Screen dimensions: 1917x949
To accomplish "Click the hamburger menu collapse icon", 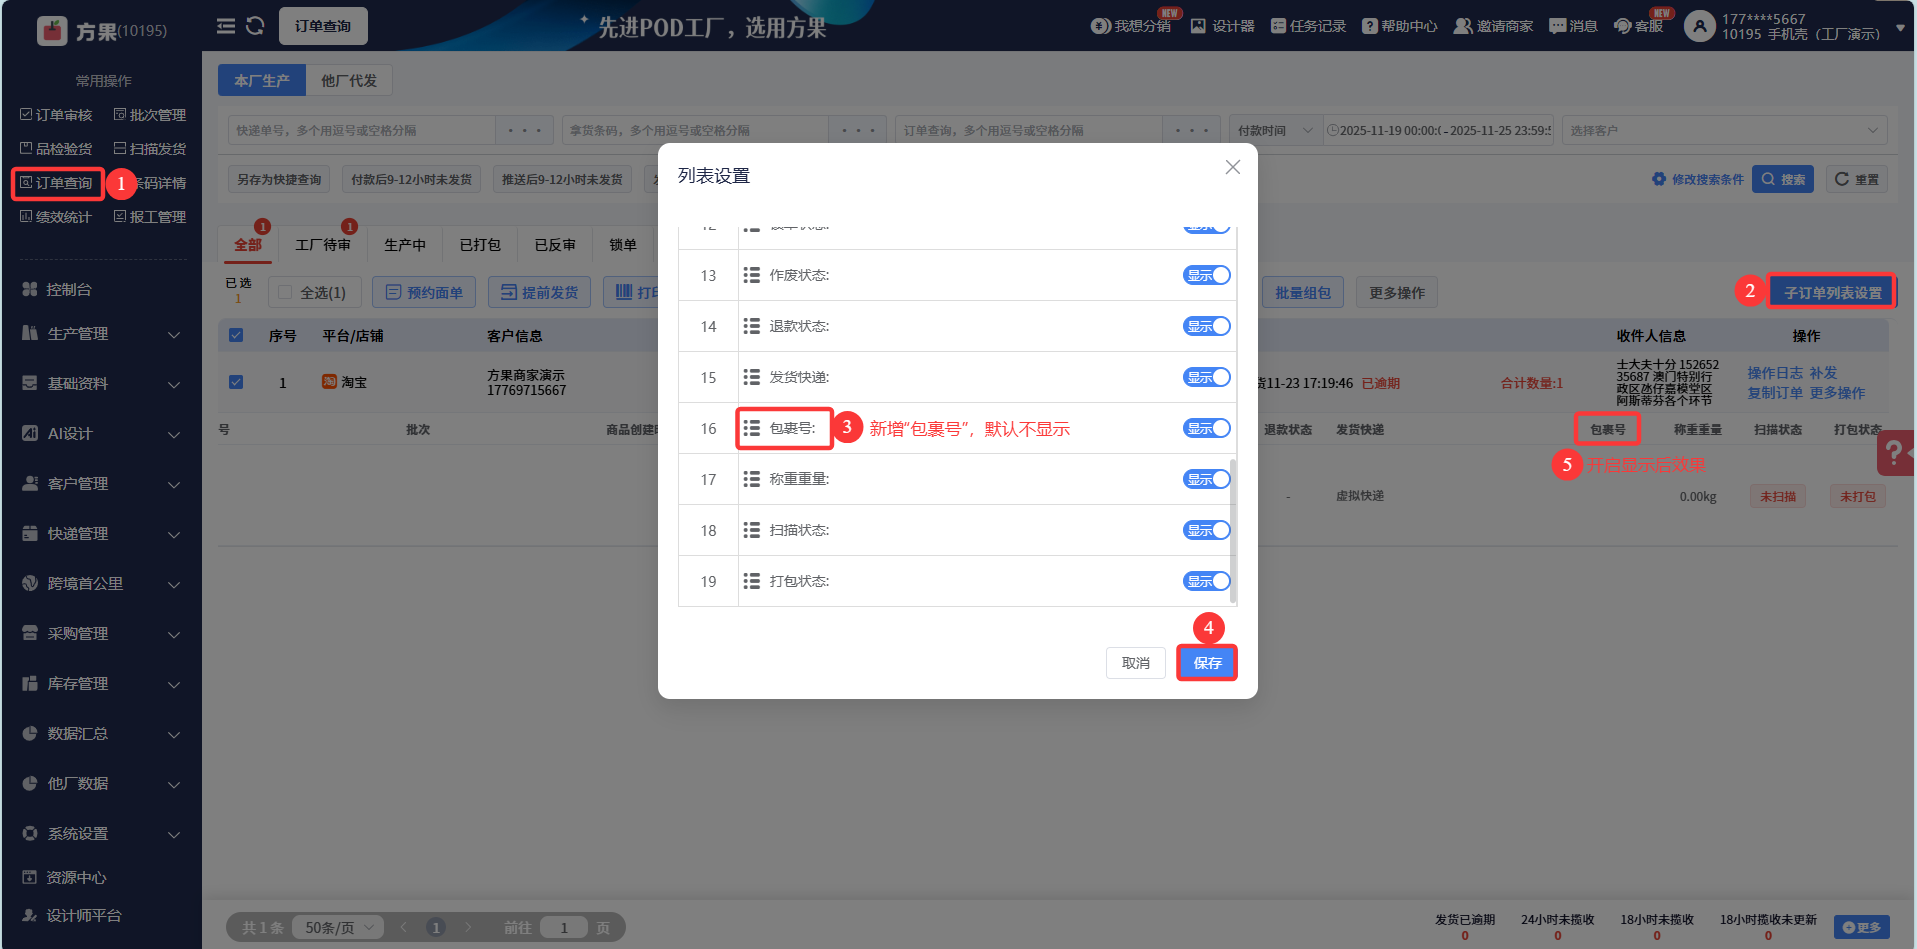I will coord(226,26).
